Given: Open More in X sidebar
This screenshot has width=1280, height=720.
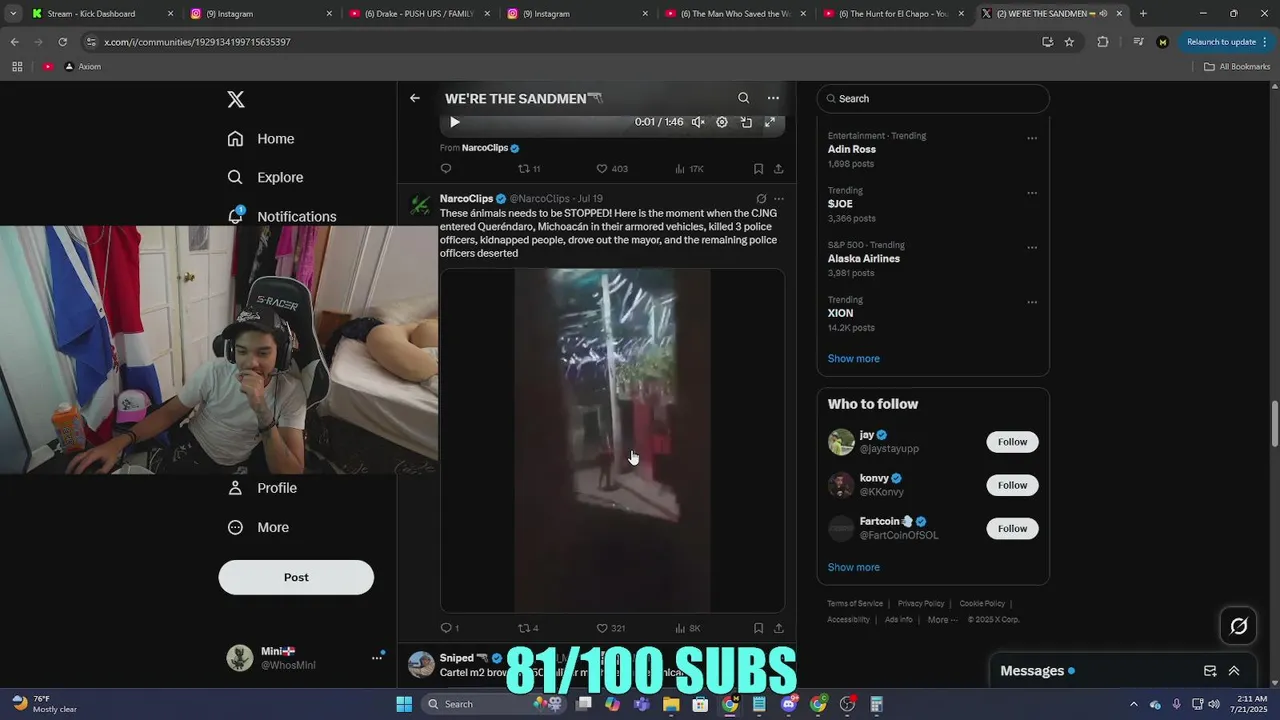Looking at the screenshot, I should [258, 527].
